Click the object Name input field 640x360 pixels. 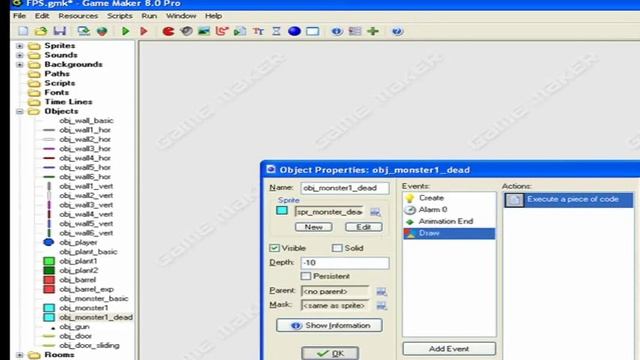click(345, 188)
